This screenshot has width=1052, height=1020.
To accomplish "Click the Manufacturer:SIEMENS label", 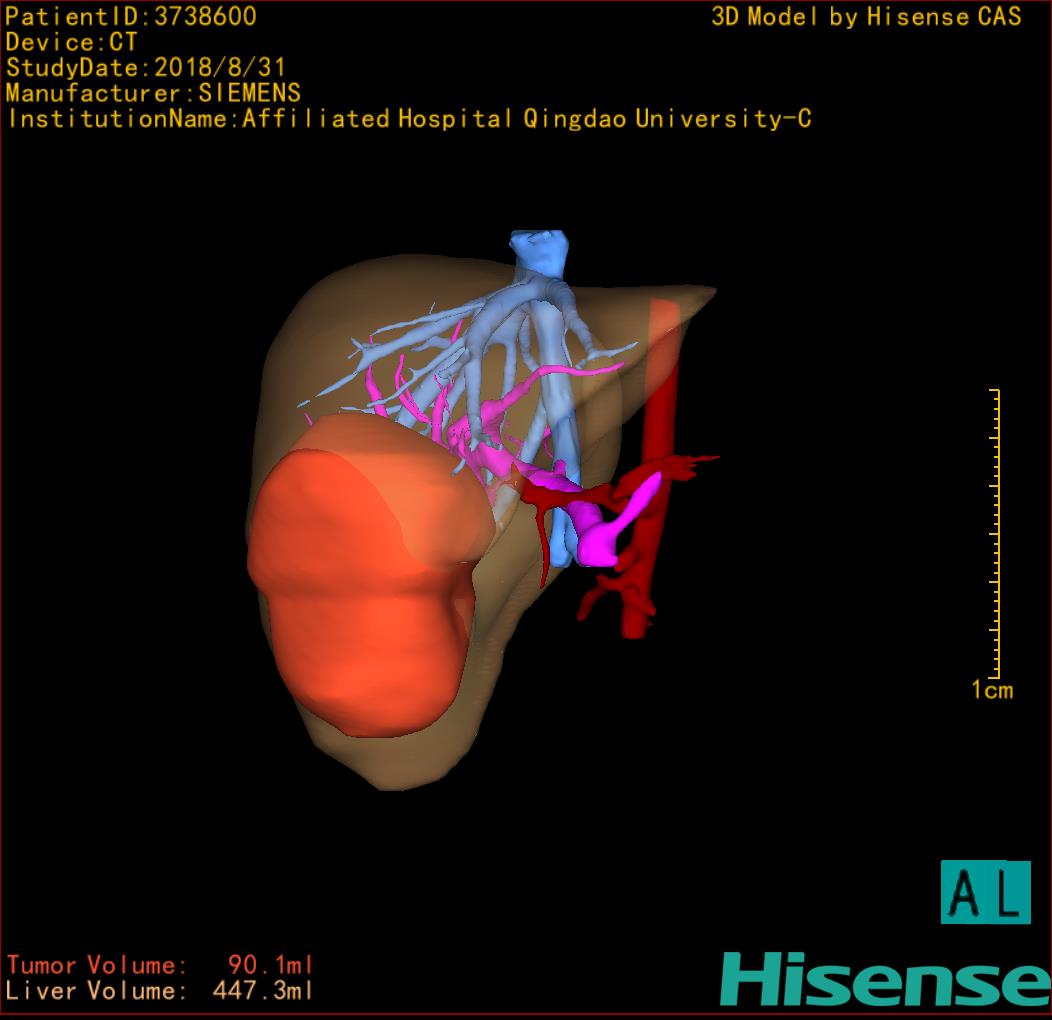I will [x=153, y=93].
